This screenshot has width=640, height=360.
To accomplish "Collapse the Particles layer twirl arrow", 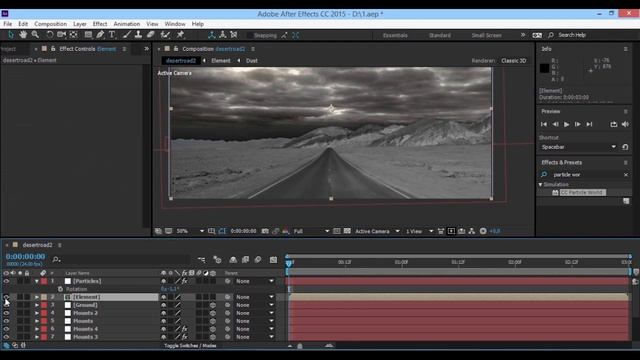I will 37,281.
